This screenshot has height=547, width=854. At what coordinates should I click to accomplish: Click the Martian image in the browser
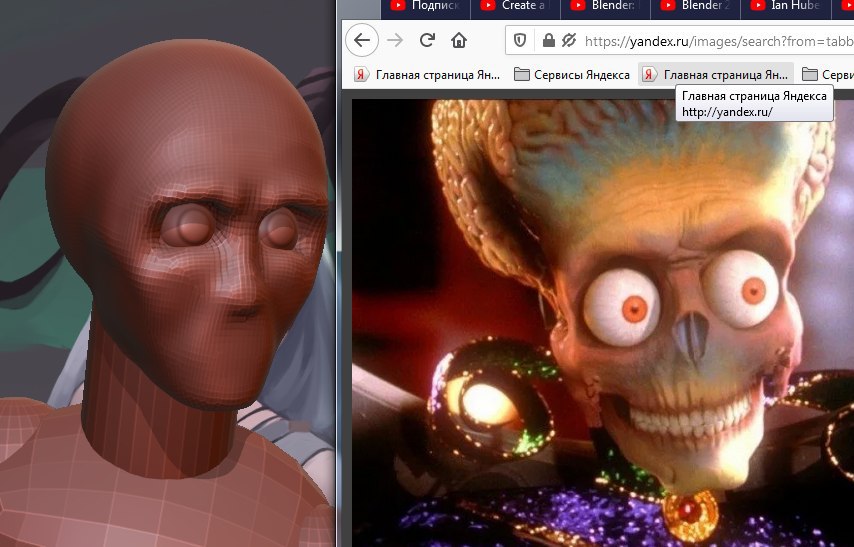click(x=603, y=323)
